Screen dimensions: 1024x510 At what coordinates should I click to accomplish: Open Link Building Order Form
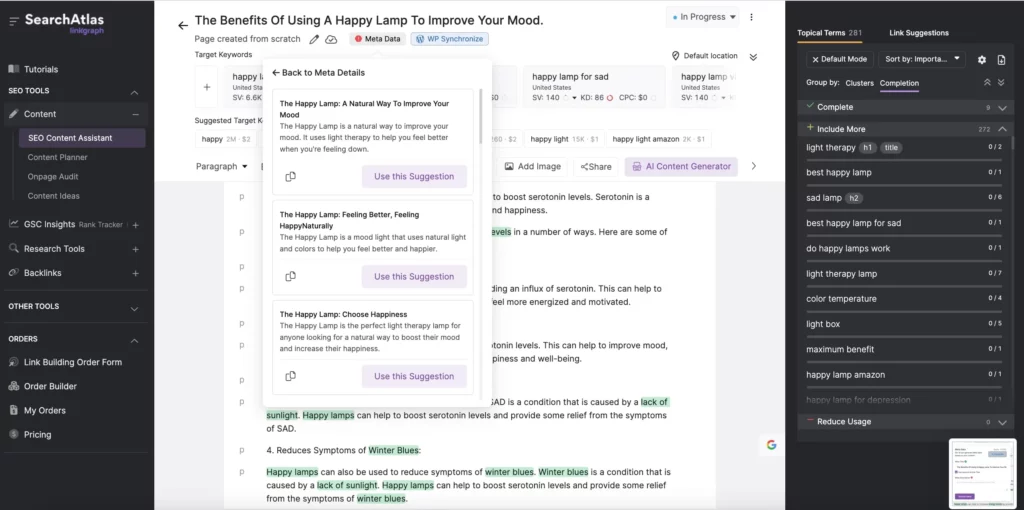[x=73, y=362]
